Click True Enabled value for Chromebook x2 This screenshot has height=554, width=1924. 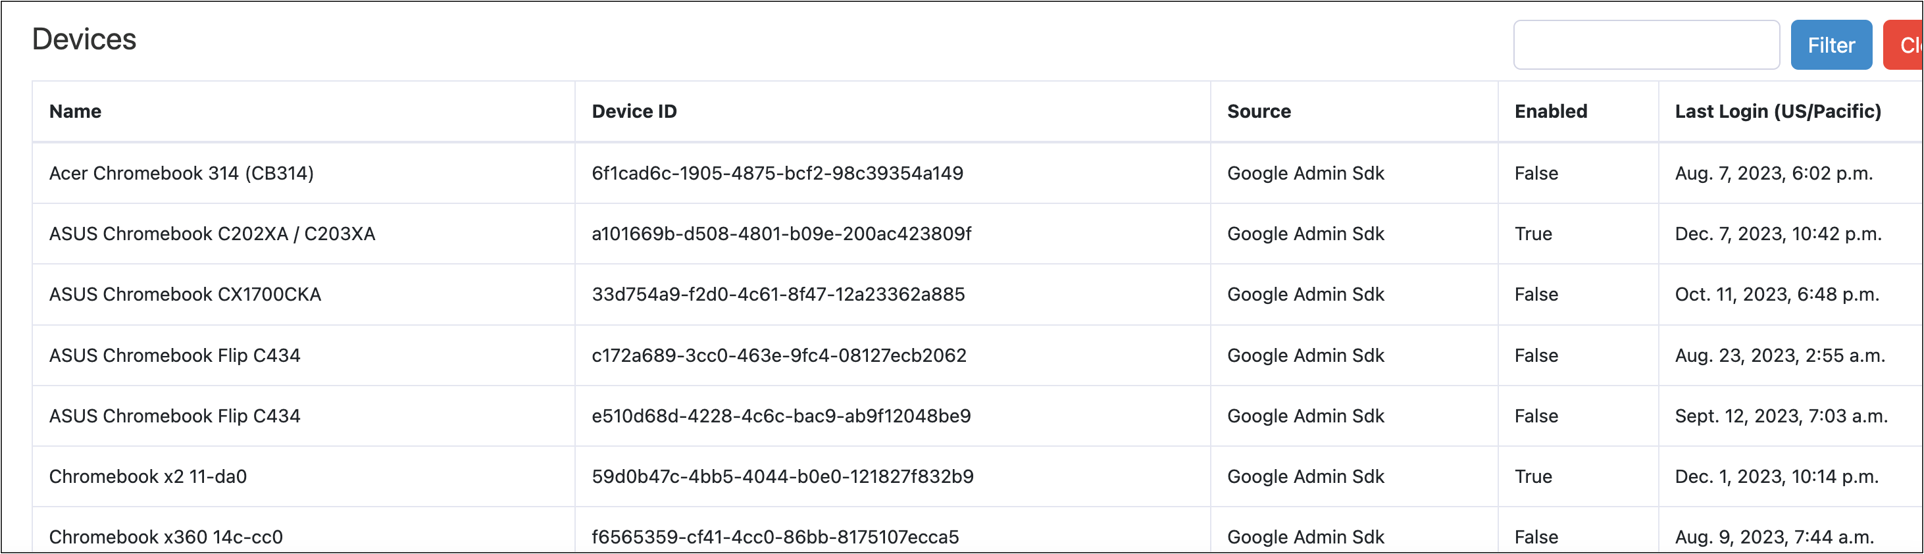pos(1533,476)
